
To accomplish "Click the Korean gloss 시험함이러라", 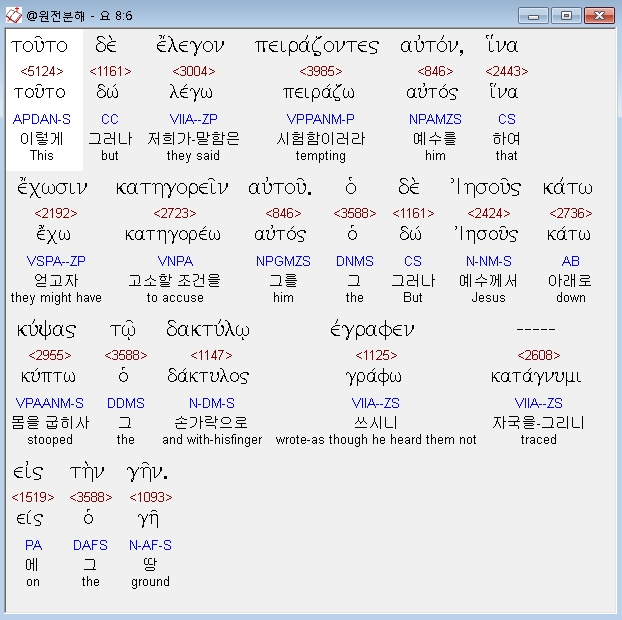I will 321,139.
